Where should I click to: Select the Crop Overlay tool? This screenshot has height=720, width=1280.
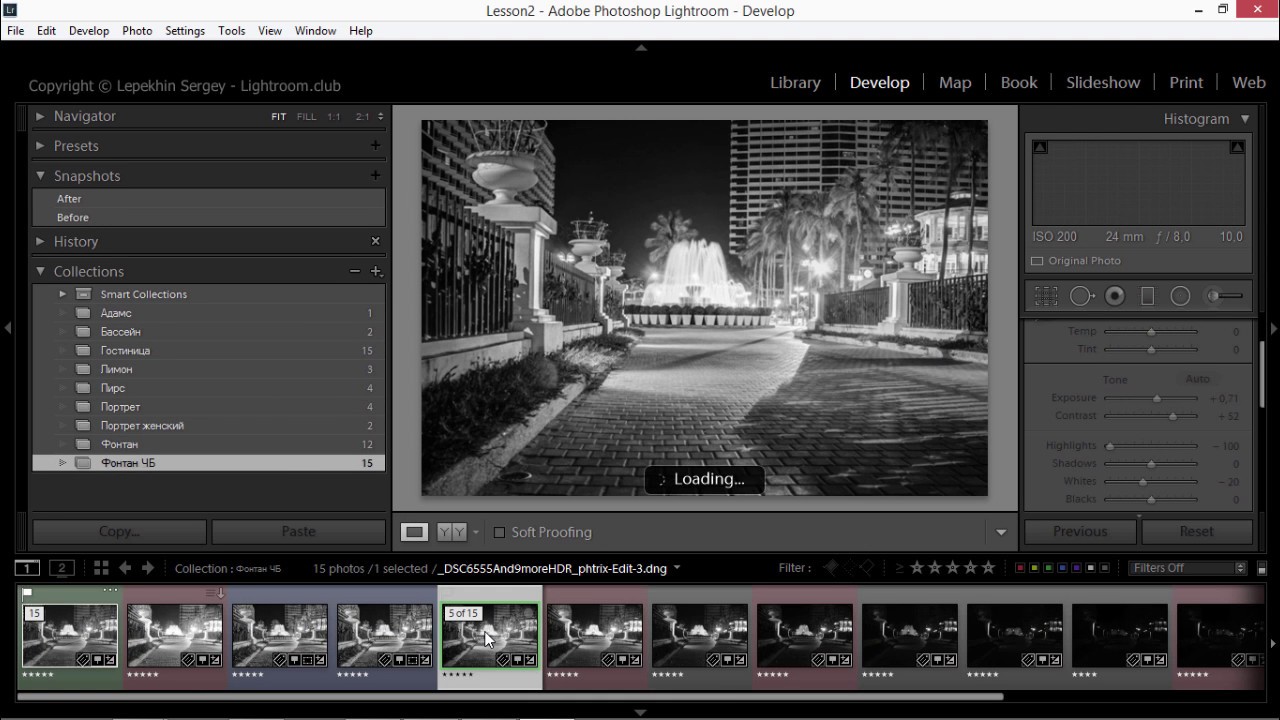[x=1046, y=296]
